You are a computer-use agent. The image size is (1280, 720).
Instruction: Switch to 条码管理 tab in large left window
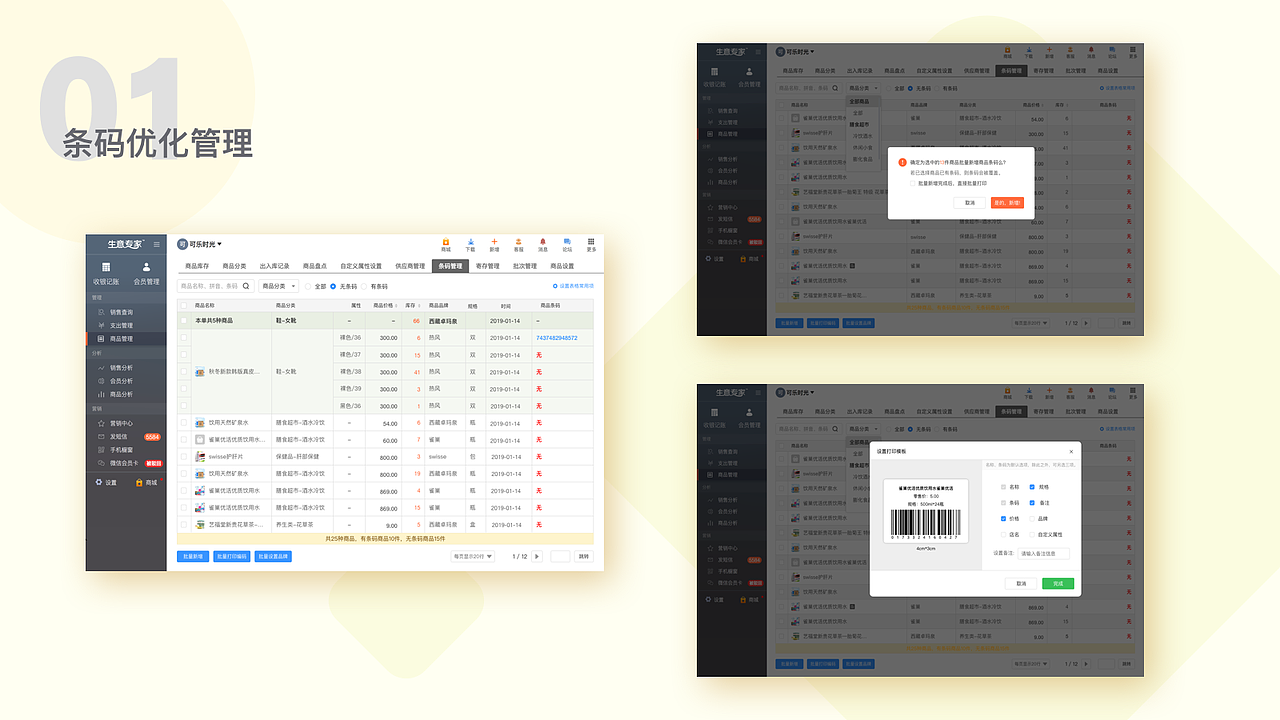pos(450,266)
